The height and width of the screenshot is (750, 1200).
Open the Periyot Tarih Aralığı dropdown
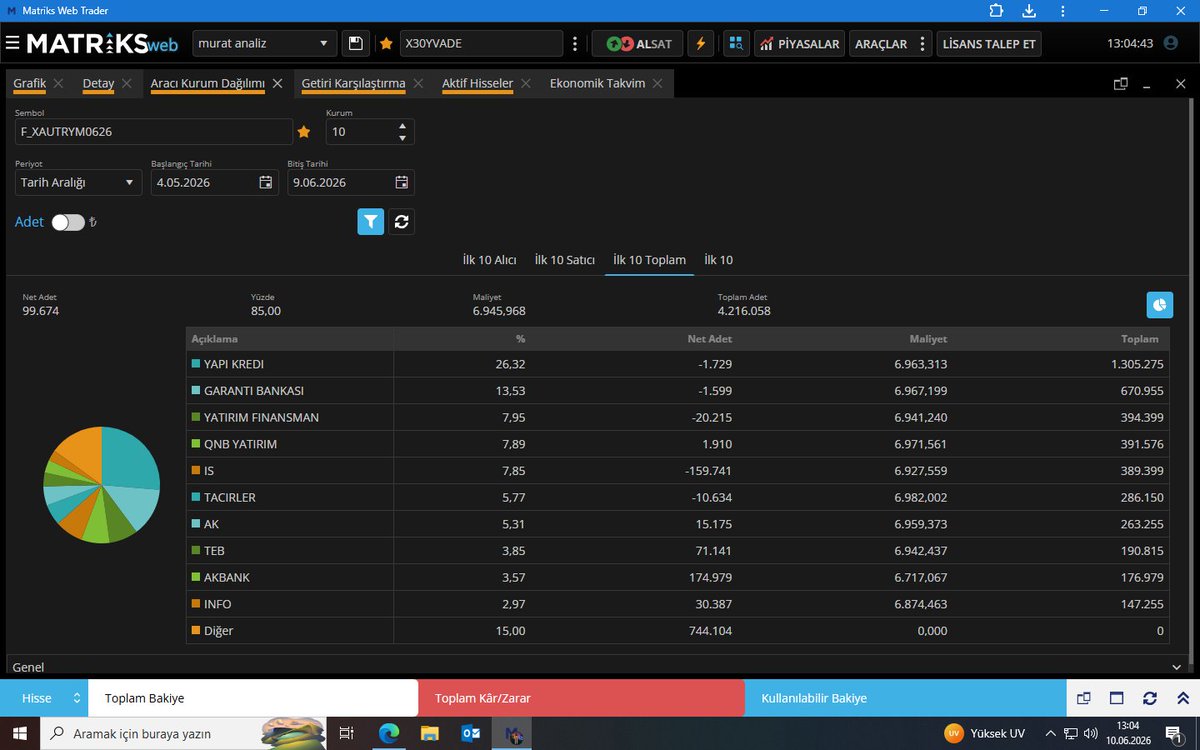(77, 182)
